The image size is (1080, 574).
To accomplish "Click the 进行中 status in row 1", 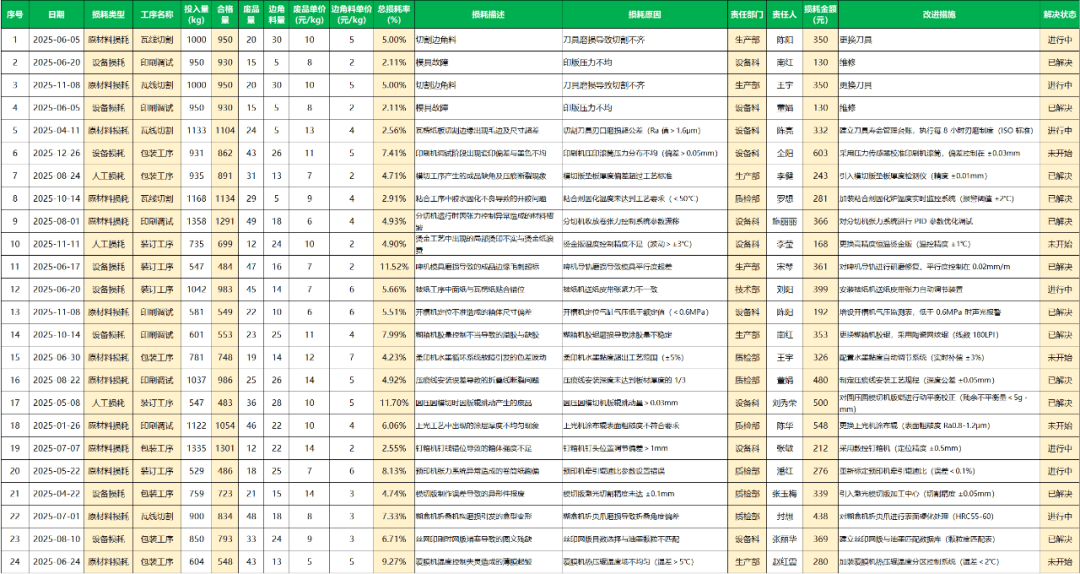I will coord(1060,40).
